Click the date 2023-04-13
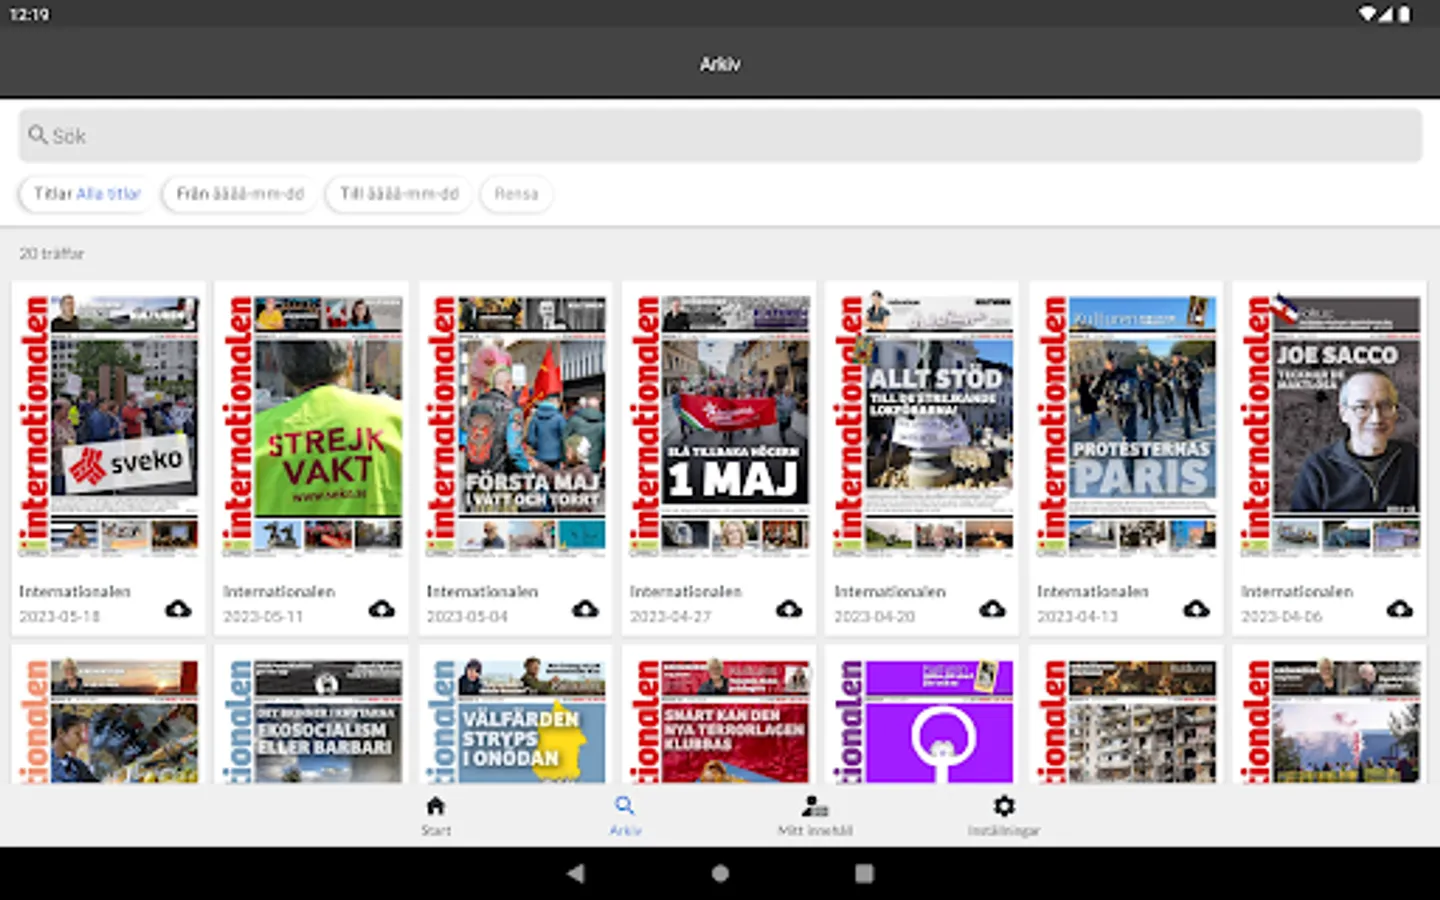Viewport: 1440px width, 900px height. pos(1078,617)
